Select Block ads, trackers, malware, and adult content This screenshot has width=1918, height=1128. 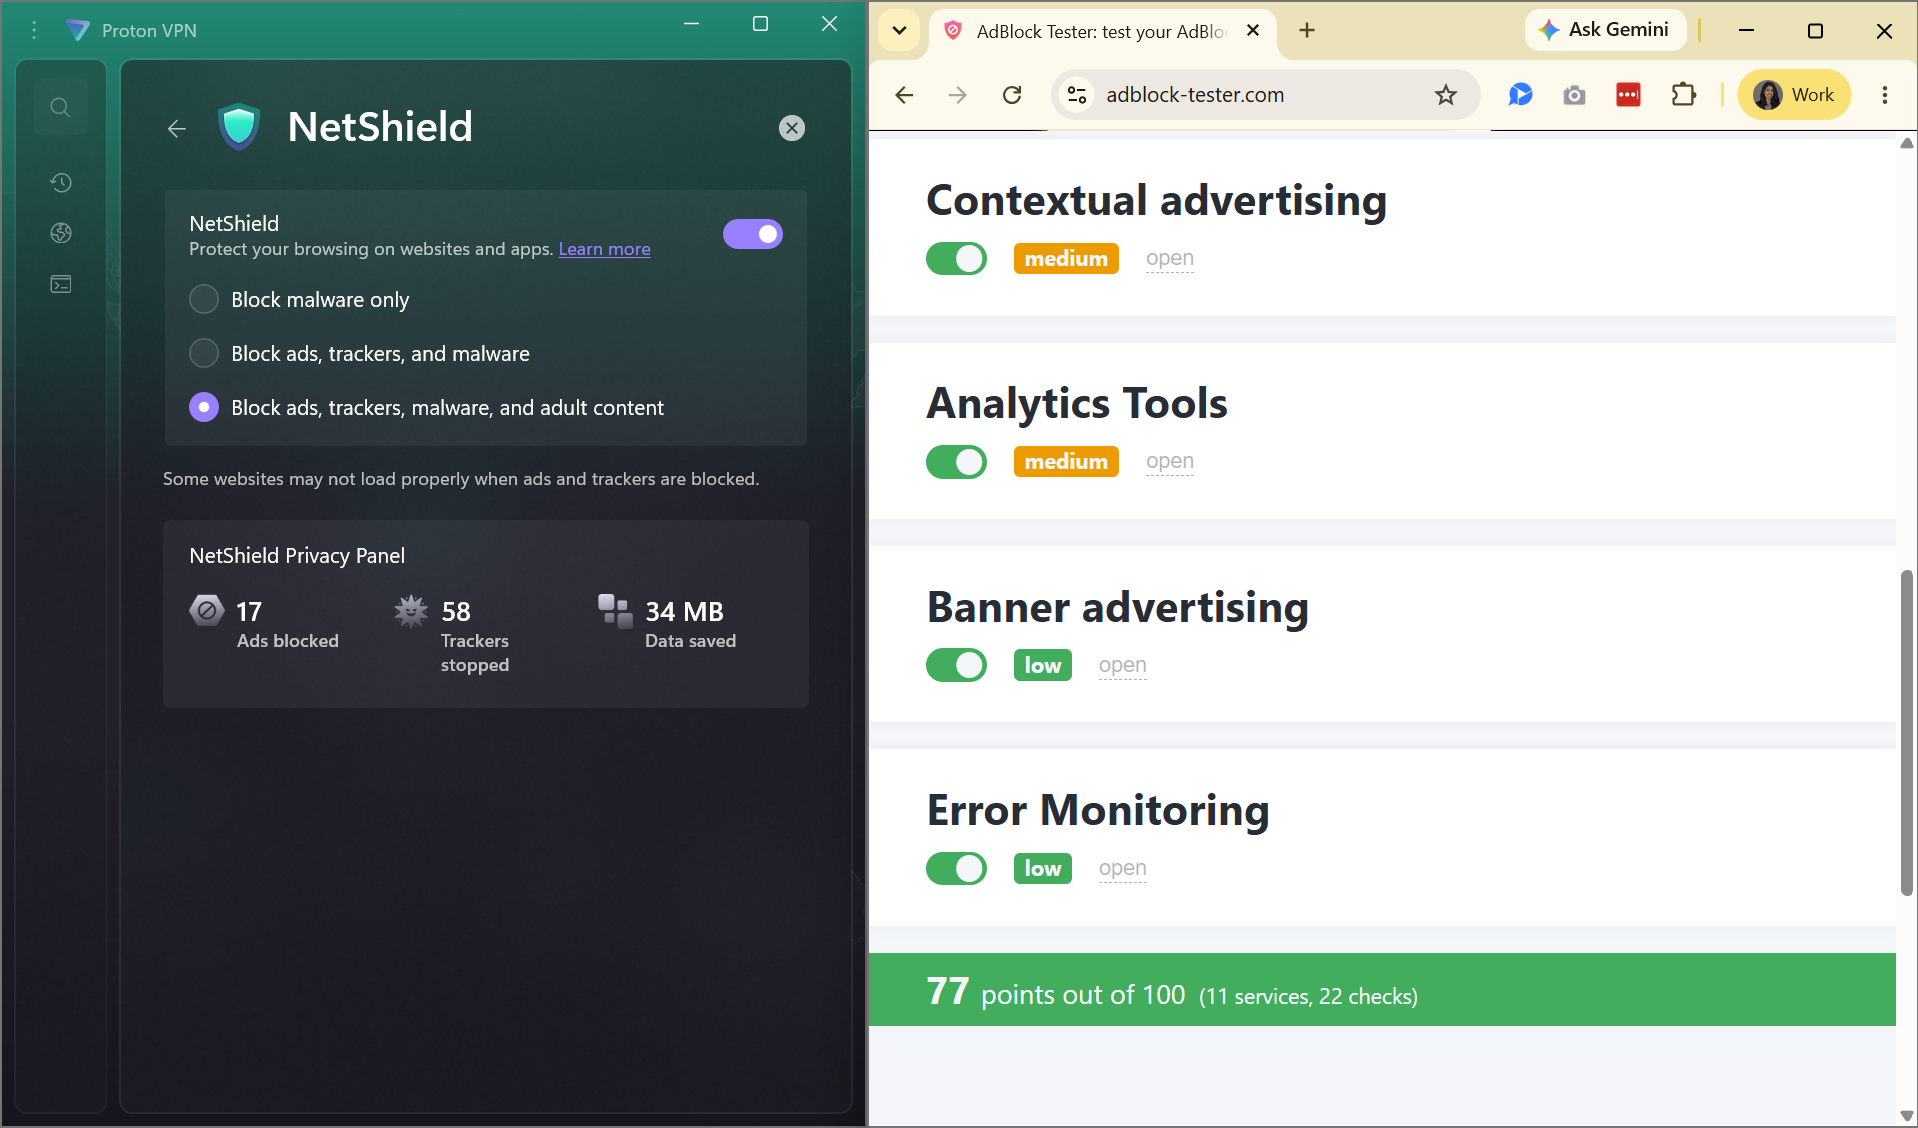tap(427, 407)
